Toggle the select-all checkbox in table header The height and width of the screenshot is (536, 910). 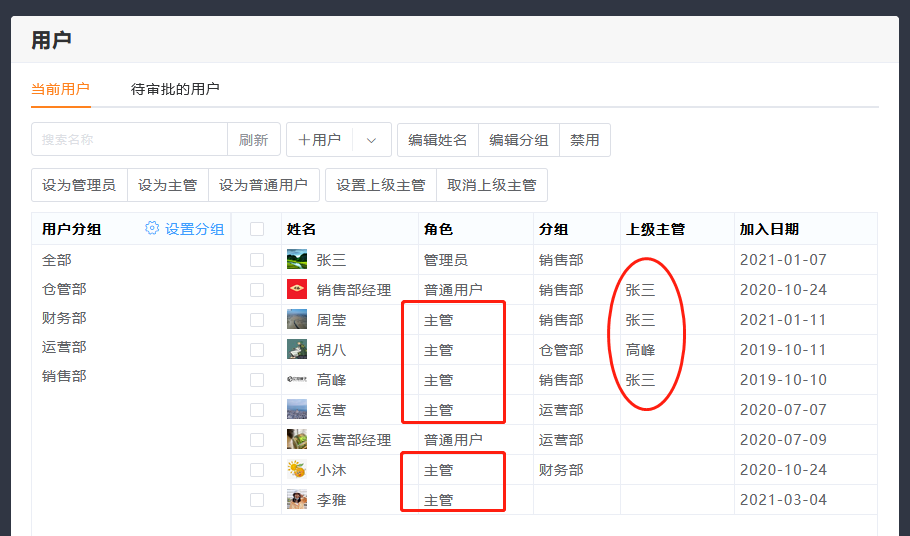257,229
